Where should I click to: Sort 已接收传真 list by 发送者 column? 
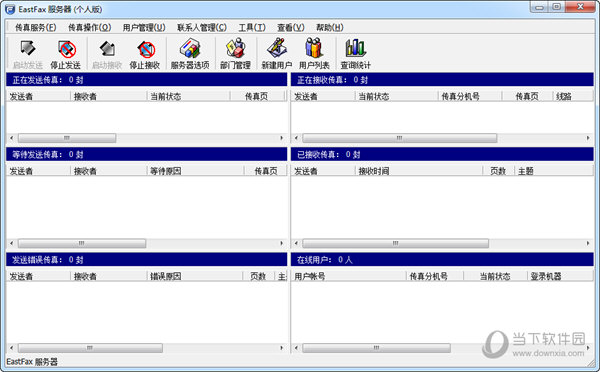click(323, 171)
